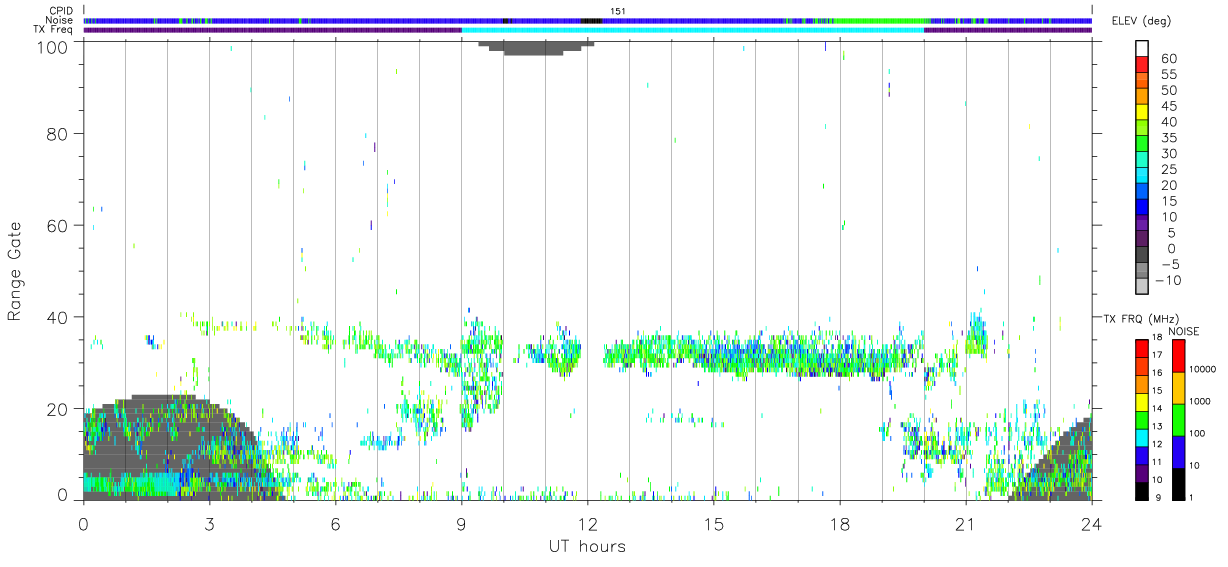The width and height of the screenshot is (1228, 567).
Task: Click the 21 tick on UT hours axis
Action: coord(965,523)
